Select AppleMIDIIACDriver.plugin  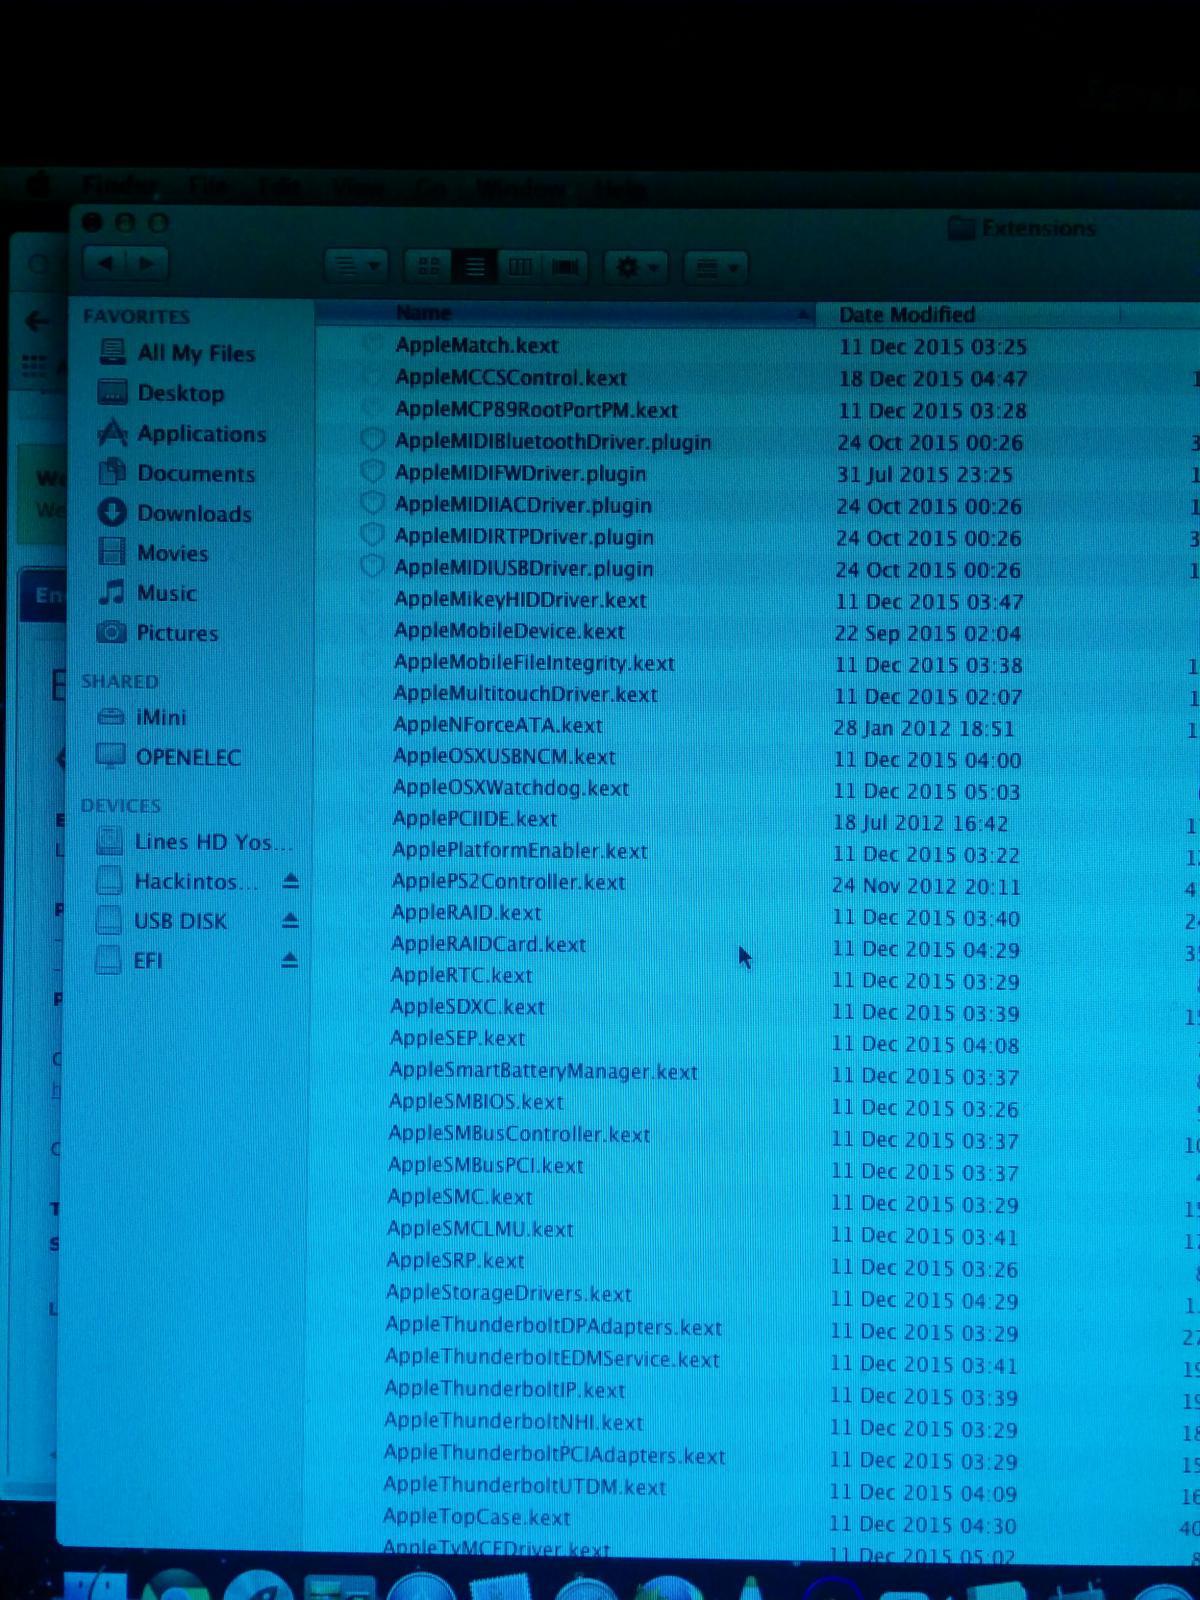[523, 505]
